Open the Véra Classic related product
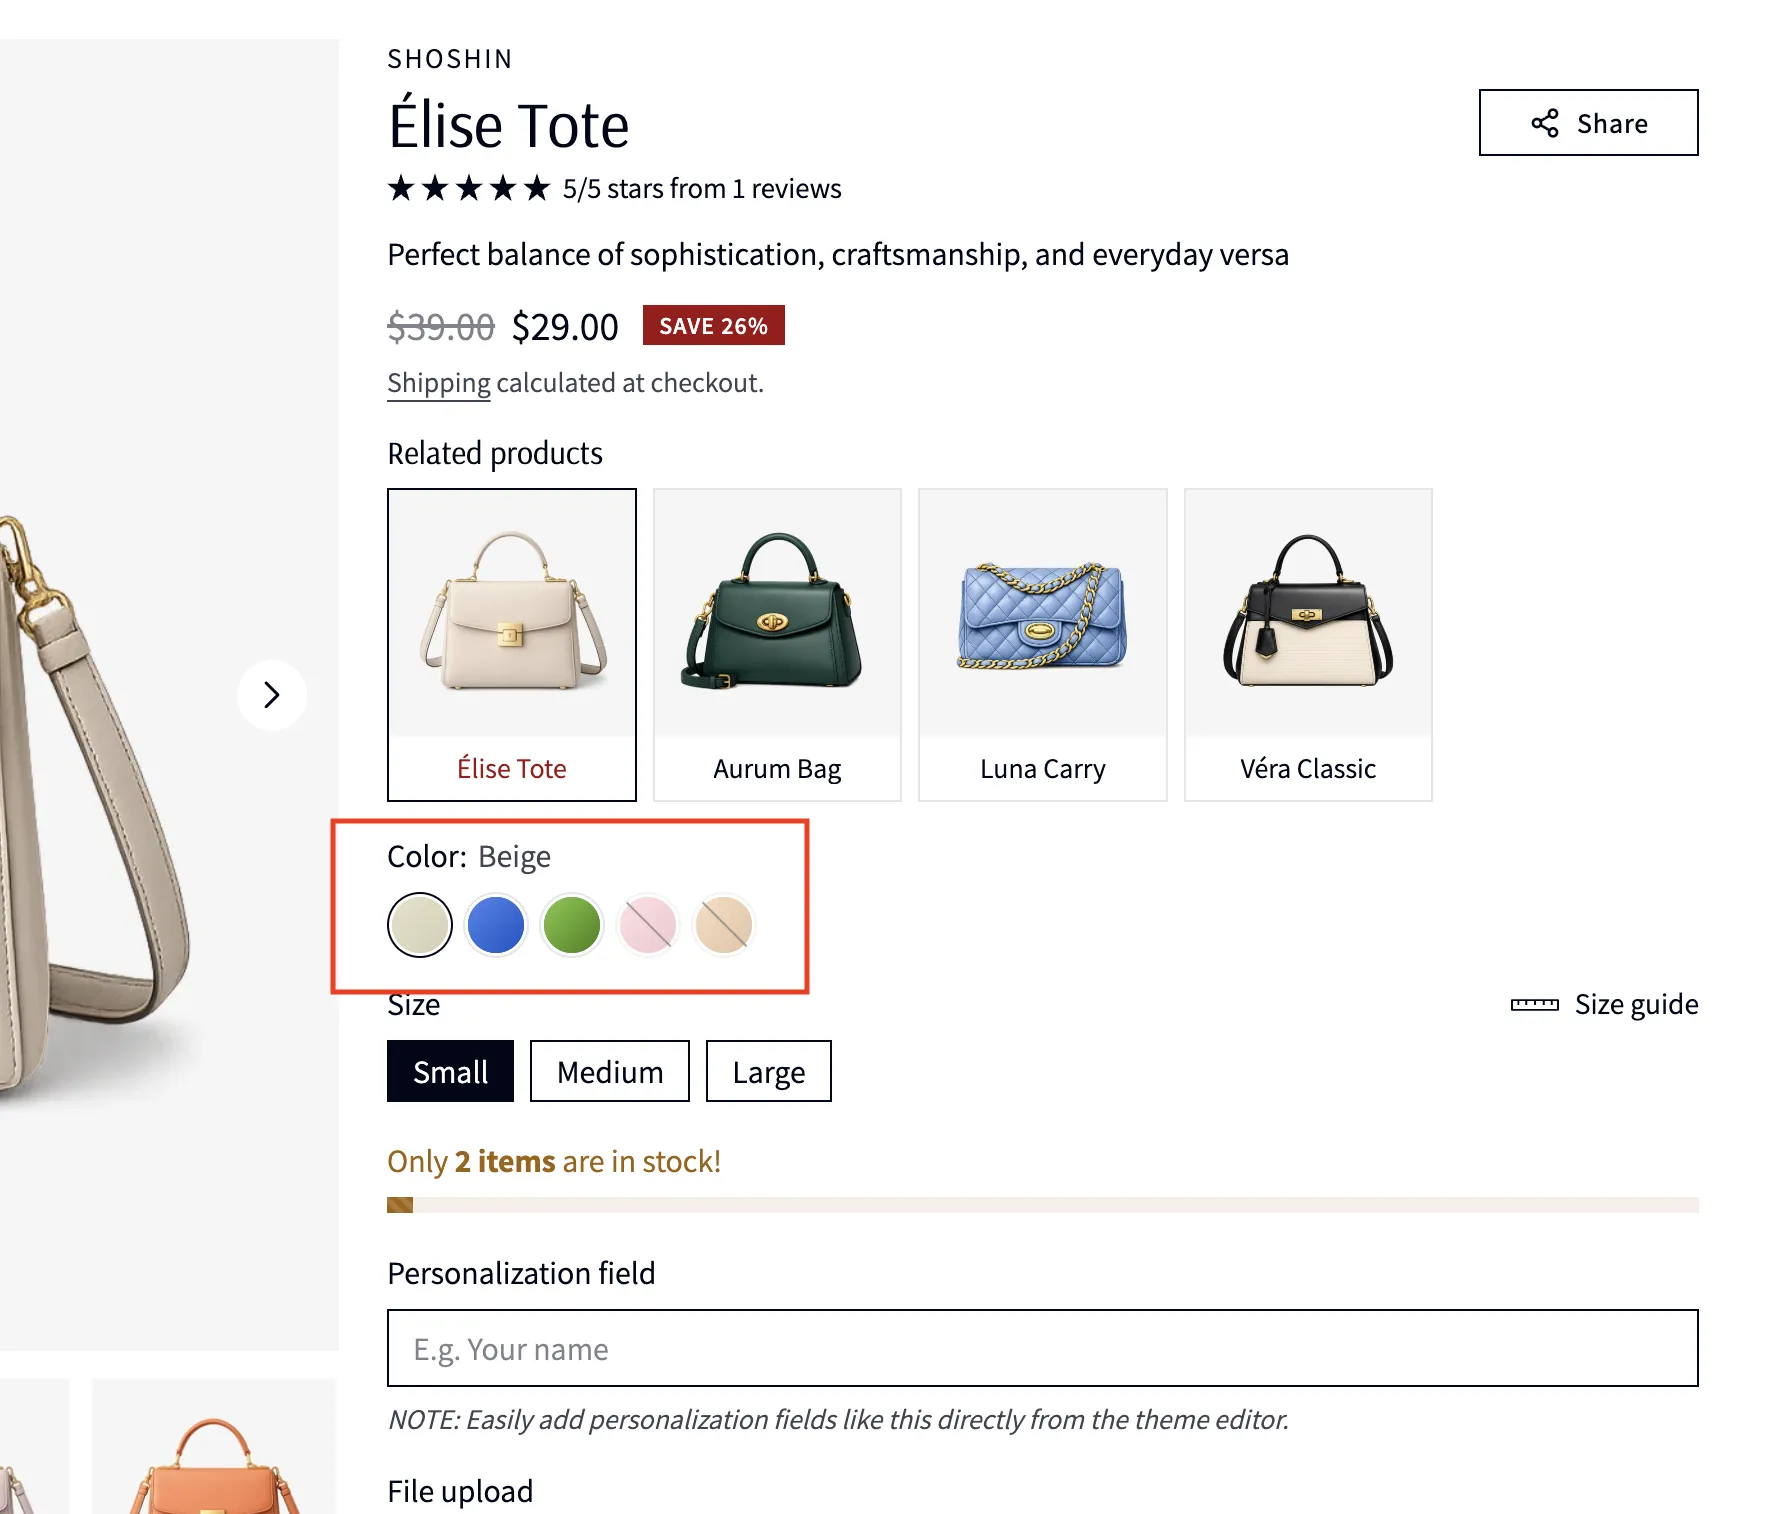The image size is (1766, 1514). coord(1308,644)
